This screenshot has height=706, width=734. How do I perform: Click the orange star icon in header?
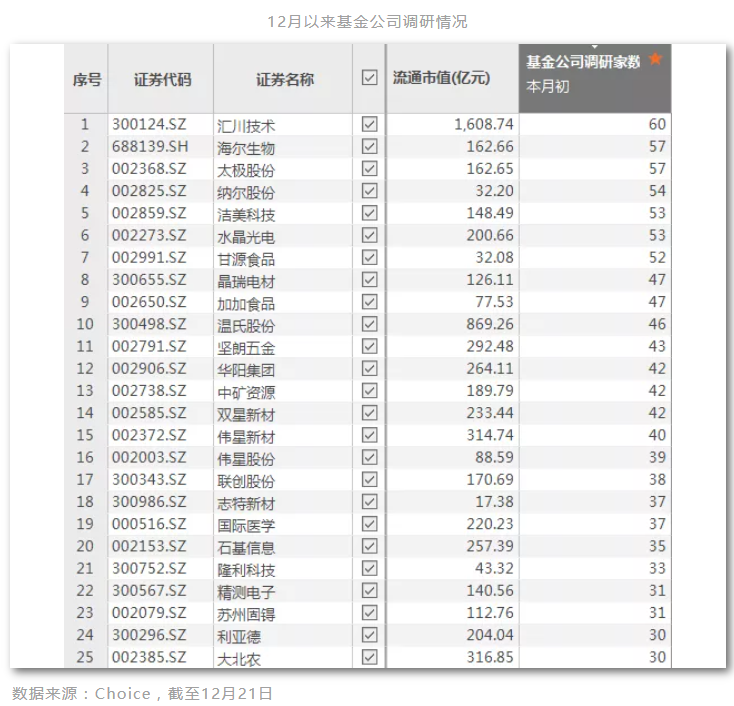pos(655,60)
